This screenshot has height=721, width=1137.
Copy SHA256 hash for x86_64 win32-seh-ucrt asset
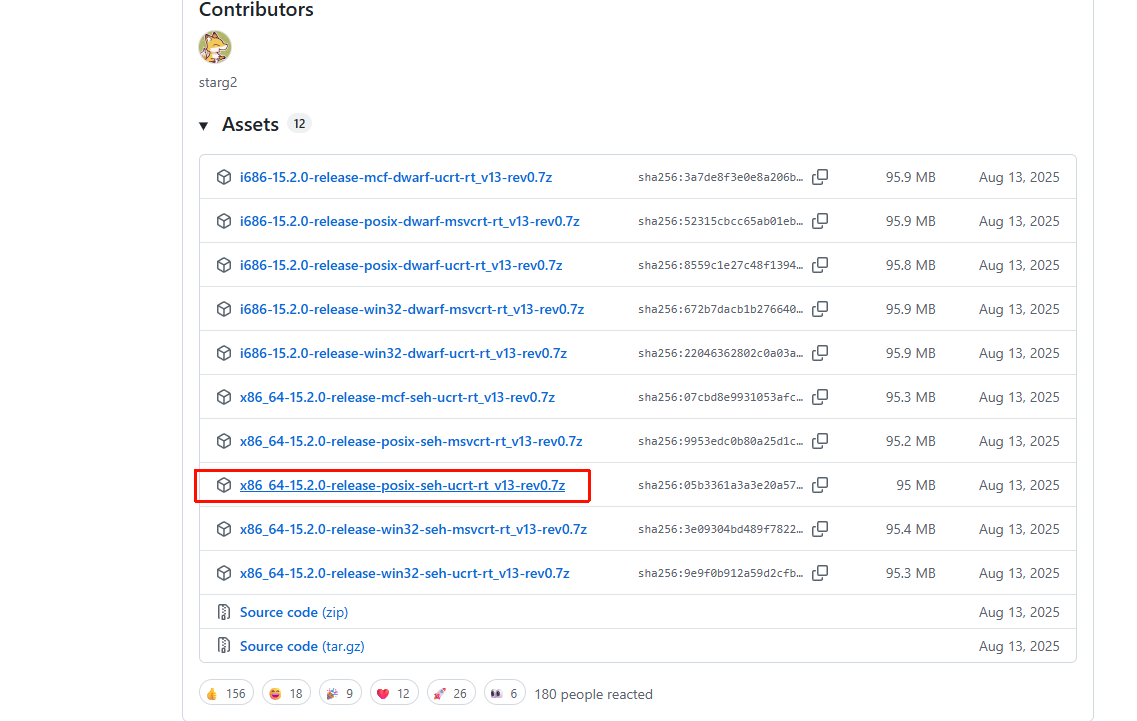(x=820, y=573)
